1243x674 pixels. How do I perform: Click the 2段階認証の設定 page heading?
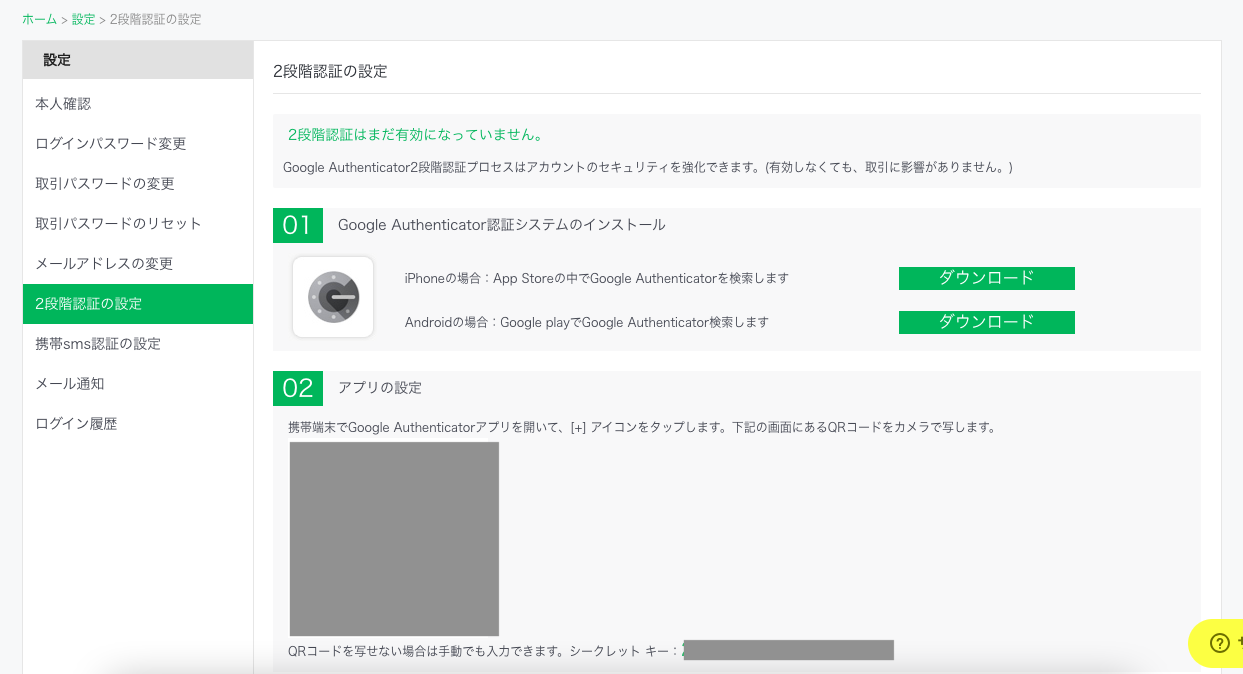point(330,71)
